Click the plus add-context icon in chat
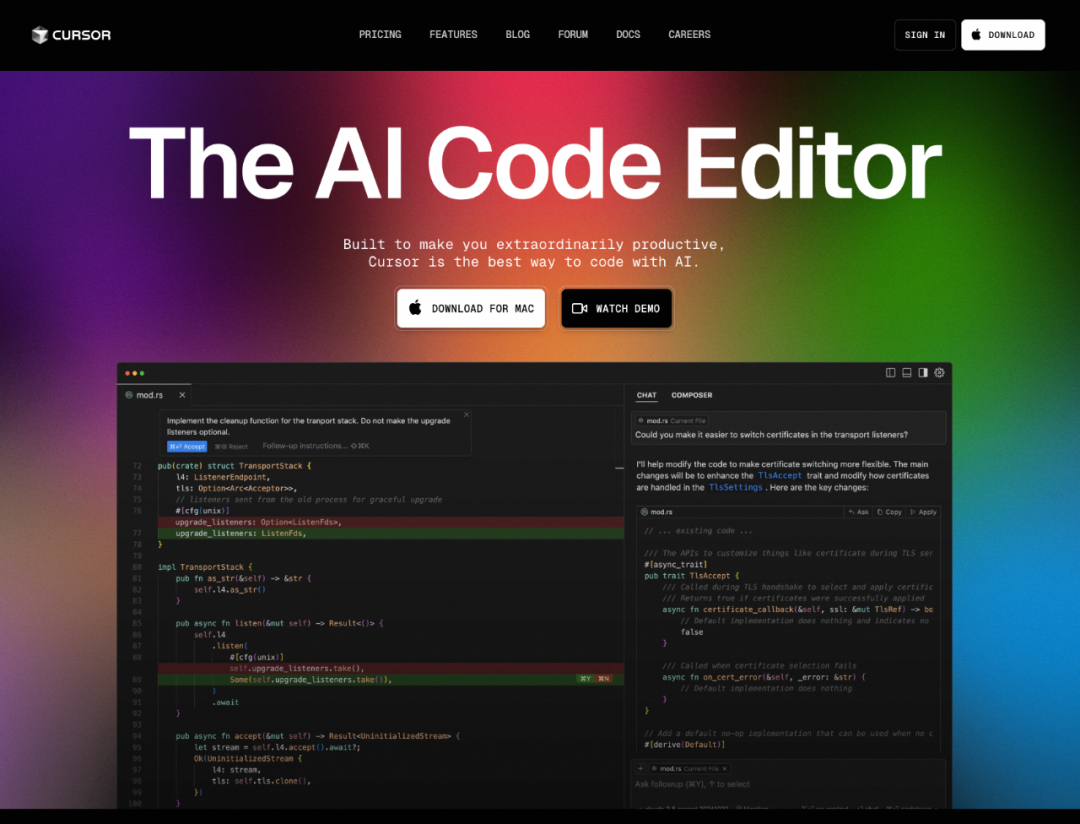Screen dimensions: 1080x824 [641, 768]
